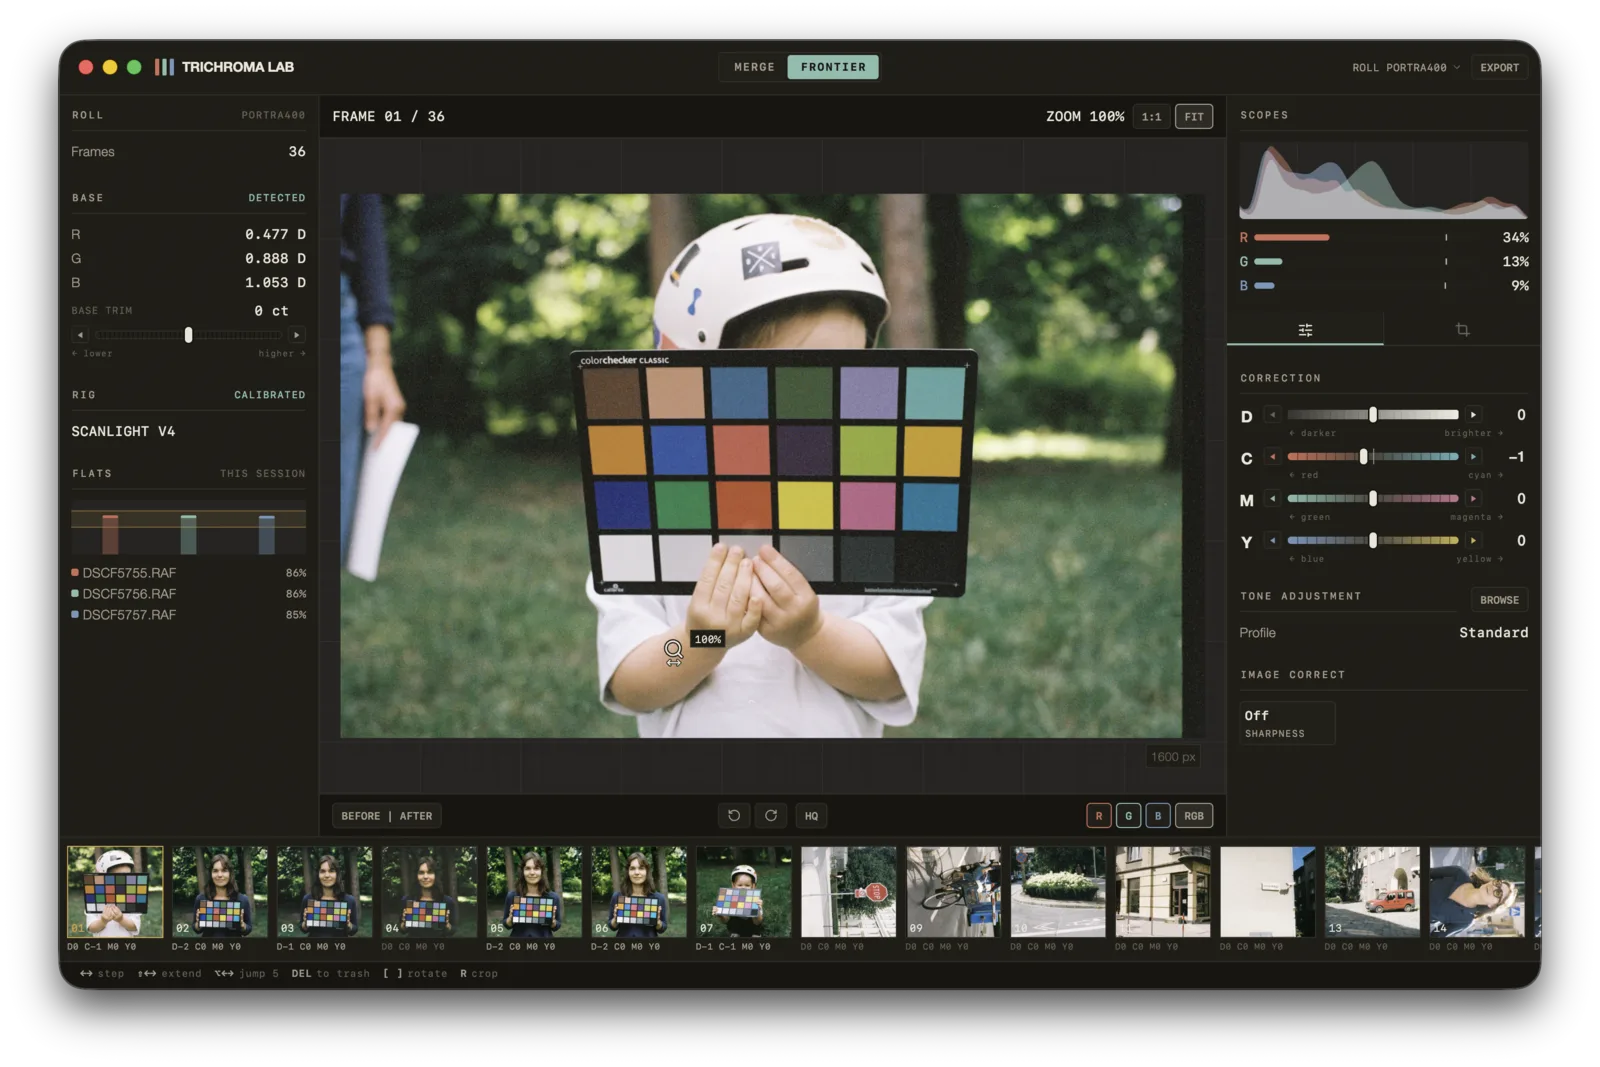Adjust the Base Trim slider
The height and width of the screenshot is (1067, 1600).
(x=189, y=335)
